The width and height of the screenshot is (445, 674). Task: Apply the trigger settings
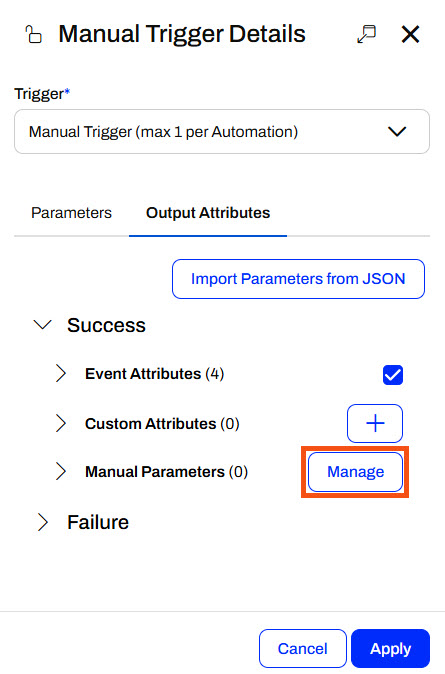390,649
